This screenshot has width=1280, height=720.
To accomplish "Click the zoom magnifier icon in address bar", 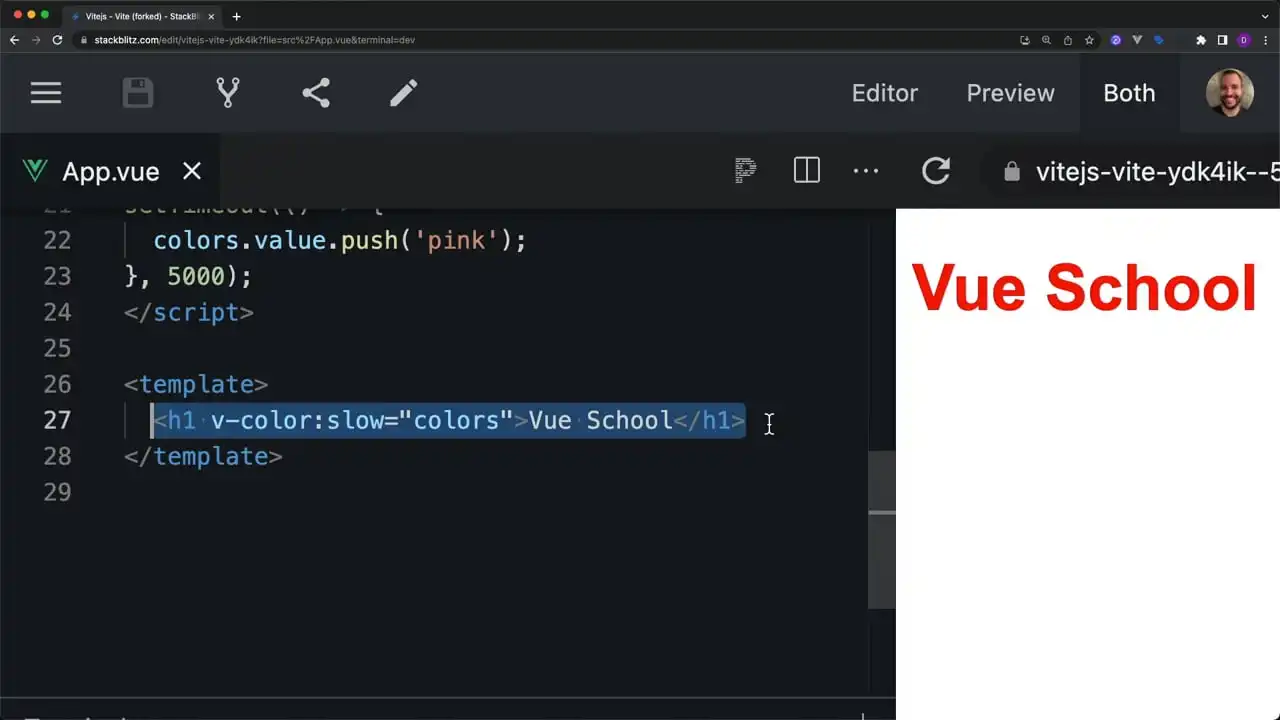I will (1046, 40).
